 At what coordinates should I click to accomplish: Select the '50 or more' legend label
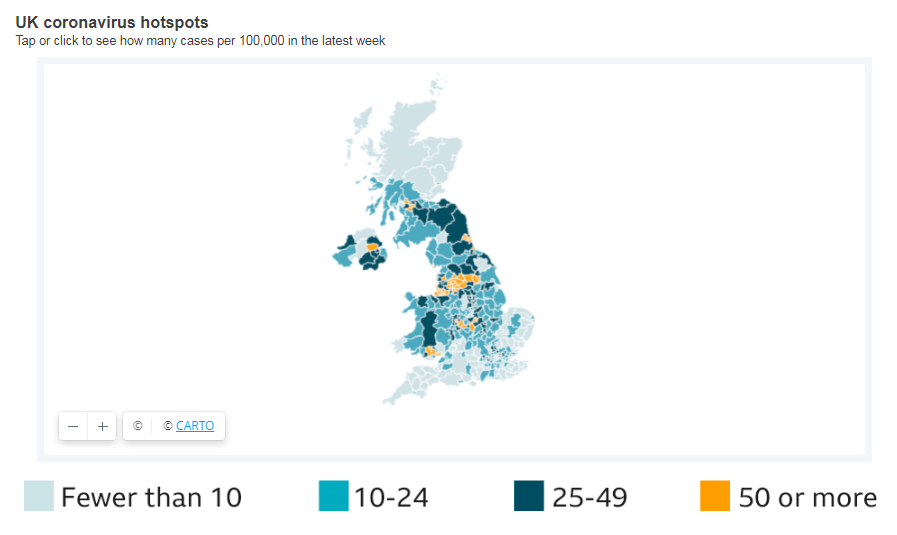[807, 497]
